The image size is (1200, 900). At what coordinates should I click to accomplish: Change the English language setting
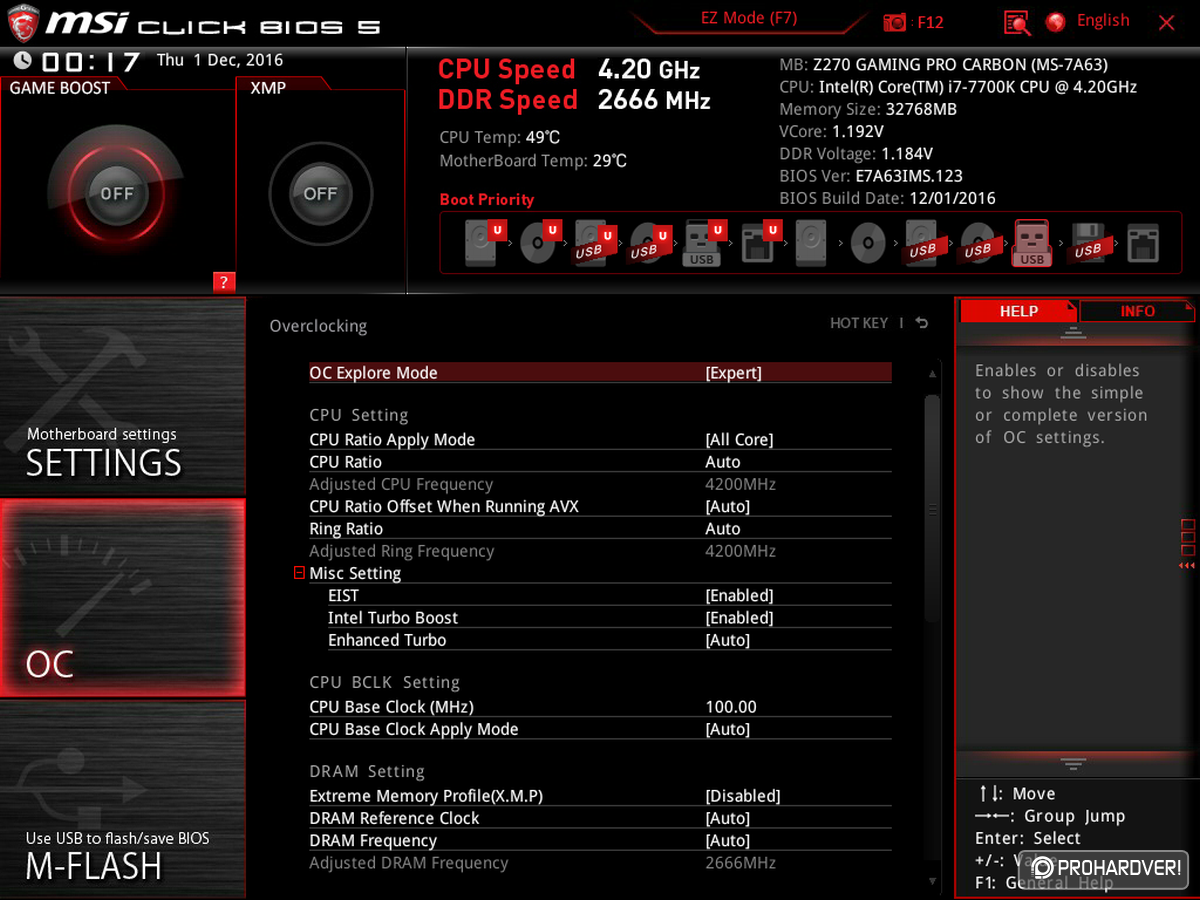(x=1103, y=21)
